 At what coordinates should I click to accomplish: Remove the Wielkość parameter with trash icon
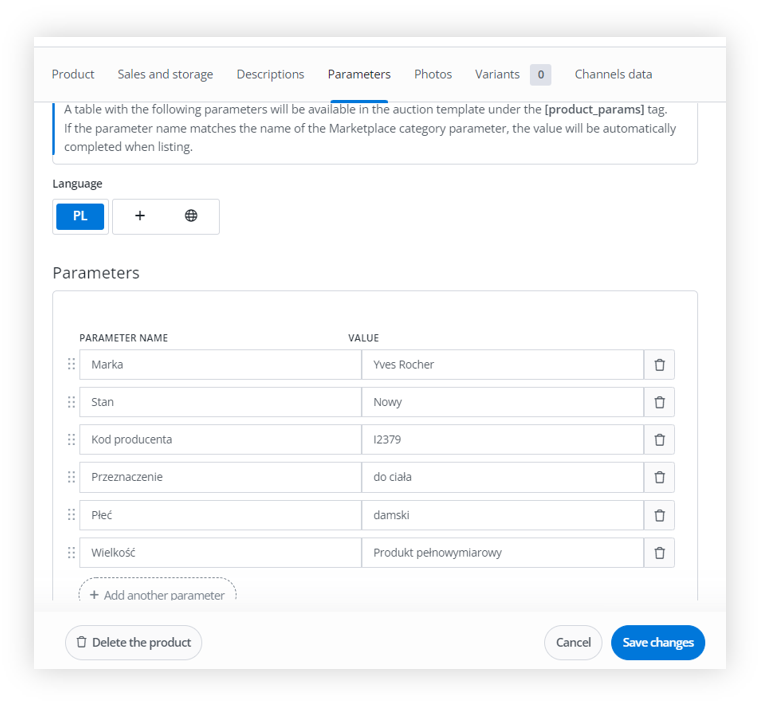(659, 552)
